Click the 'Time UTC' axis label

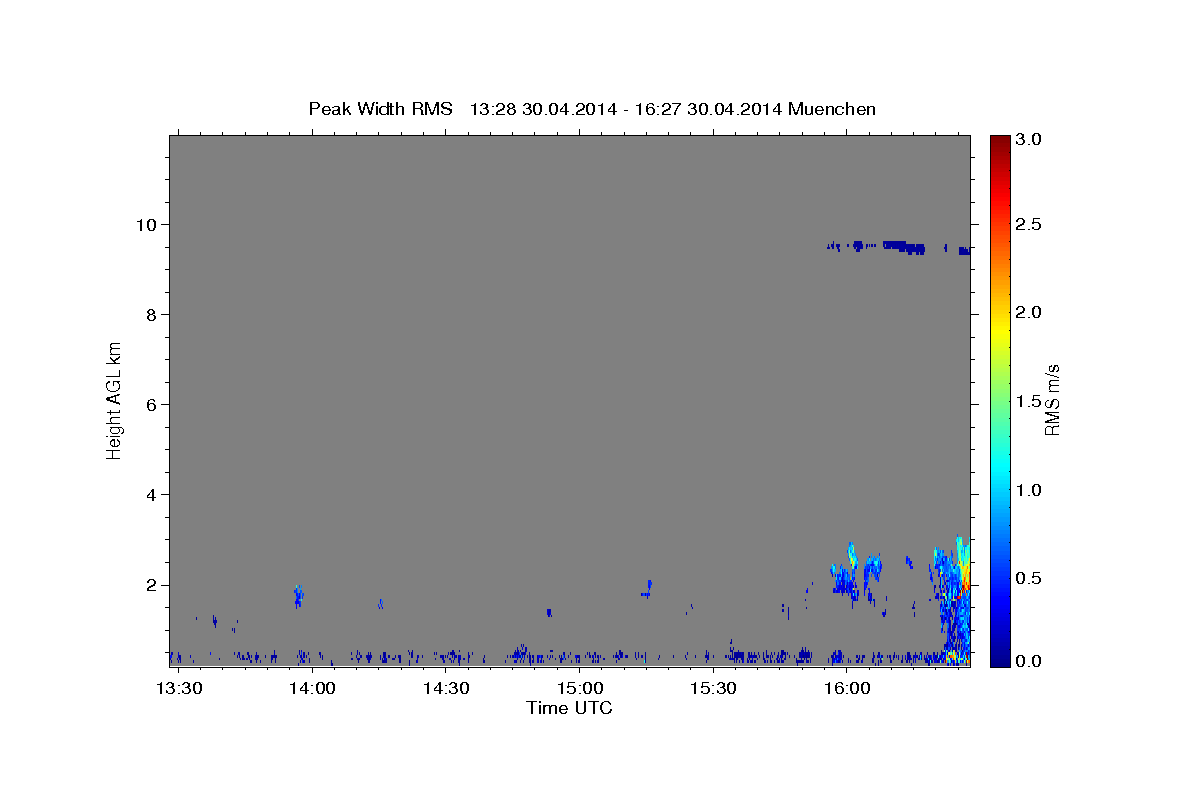point(570,708)
